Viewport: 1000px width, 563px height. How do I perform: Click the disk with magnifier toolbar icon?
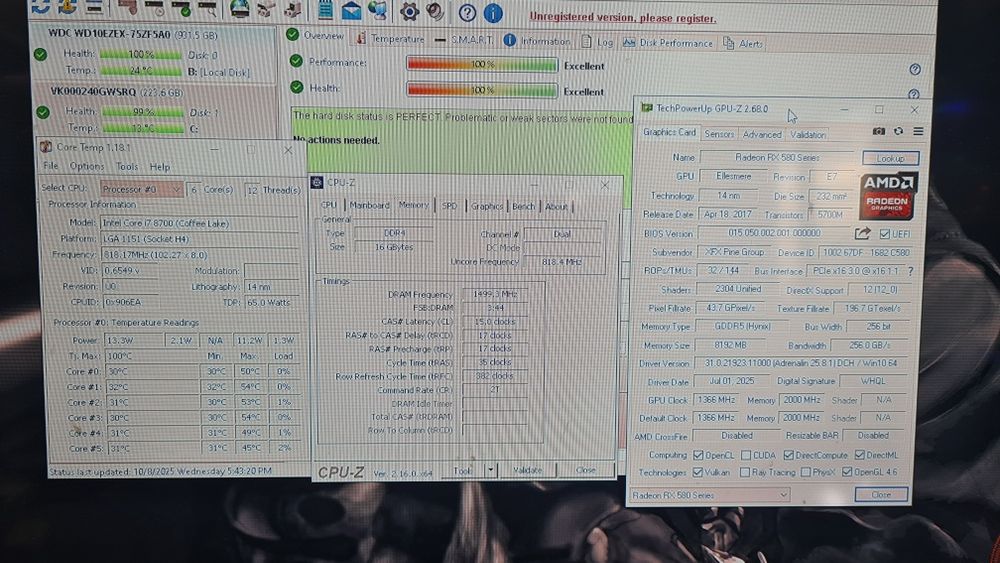tap(207, 8)
